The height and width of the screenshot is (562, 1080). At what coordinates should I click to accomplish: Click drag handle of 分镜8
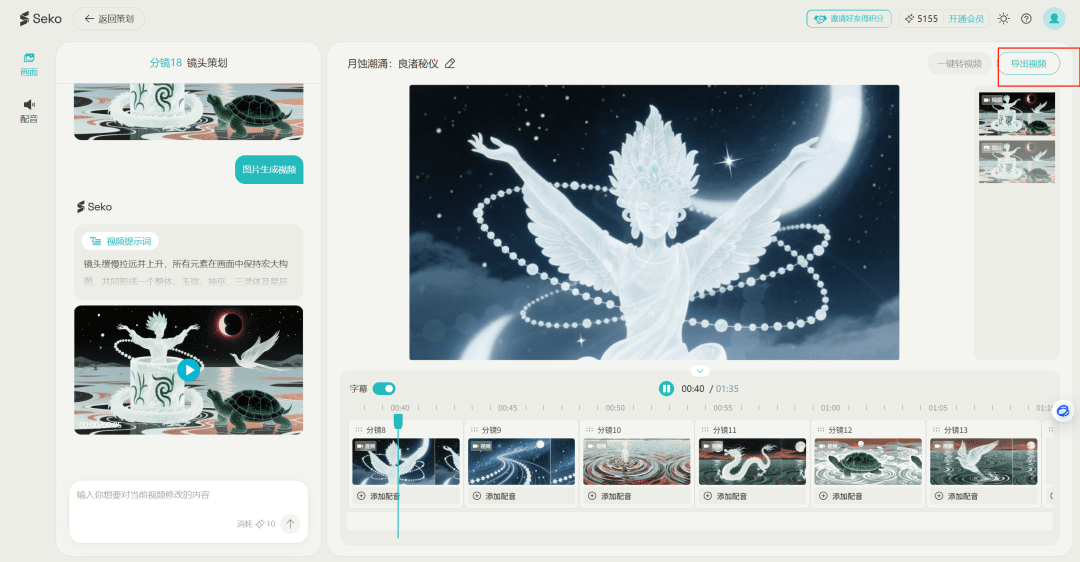[x=358, y=430]
